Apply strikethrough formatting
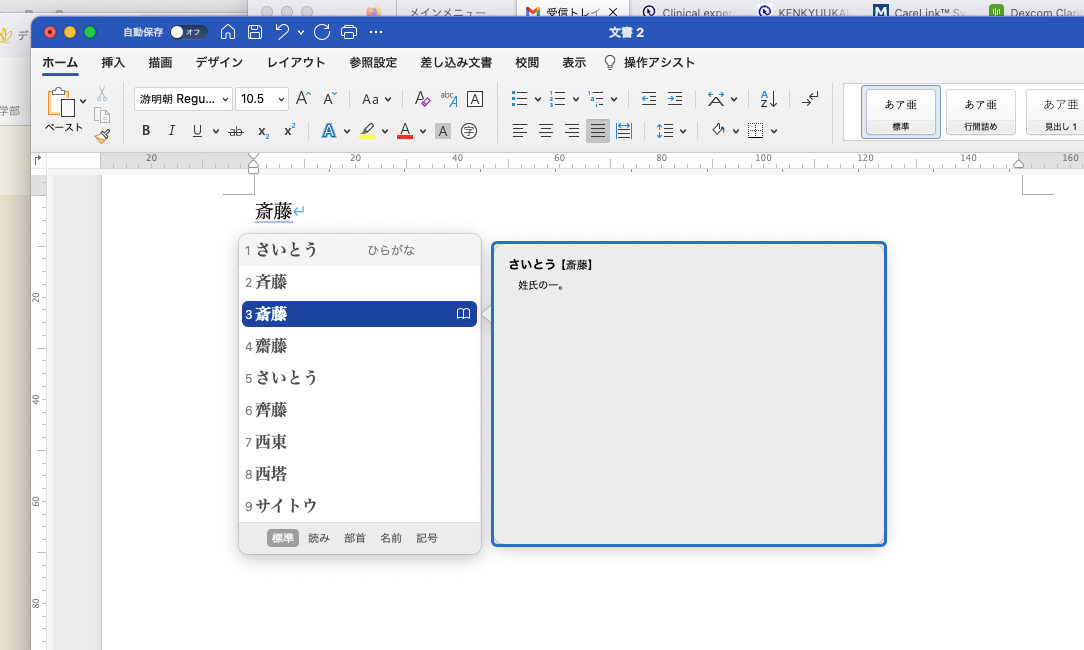The height and width of the screenshot is (650, 1084). pos(236,131)
